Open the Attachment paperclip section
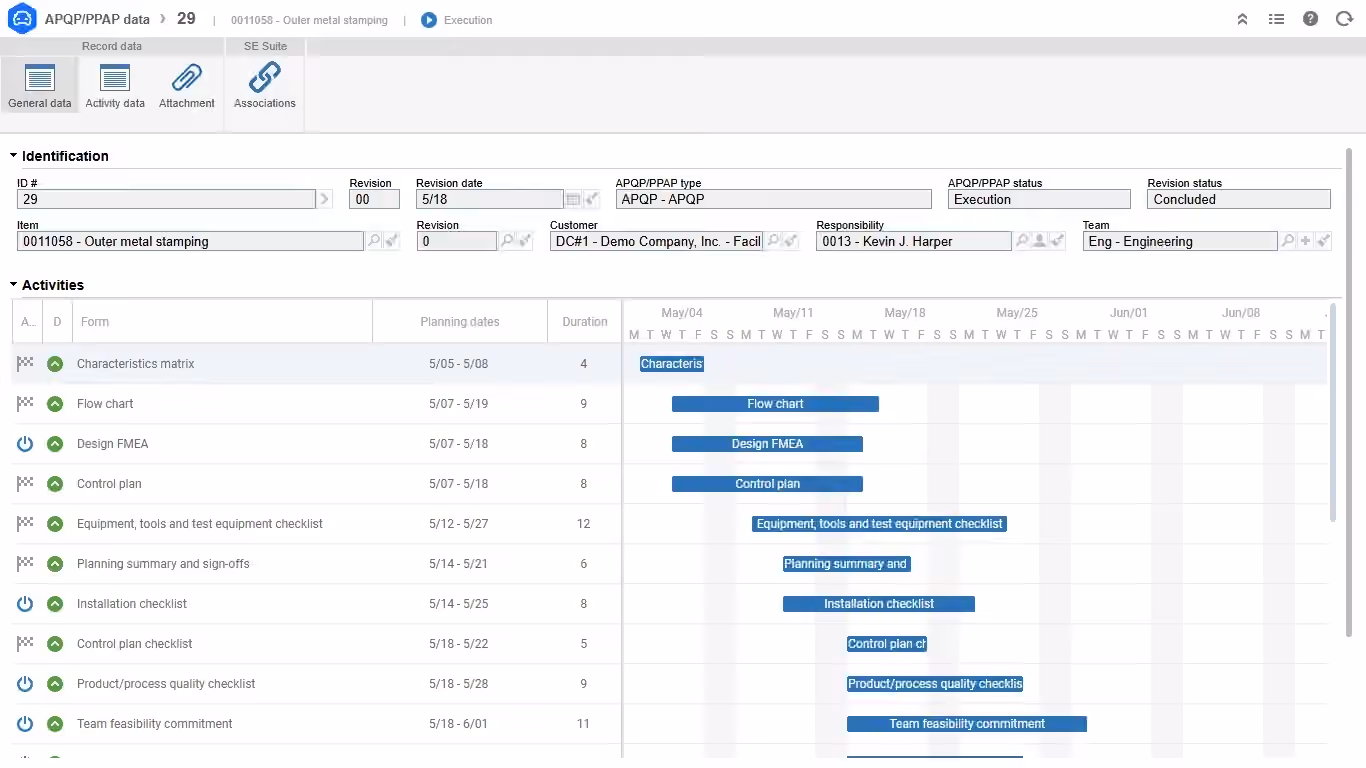 tap(187, 85)
